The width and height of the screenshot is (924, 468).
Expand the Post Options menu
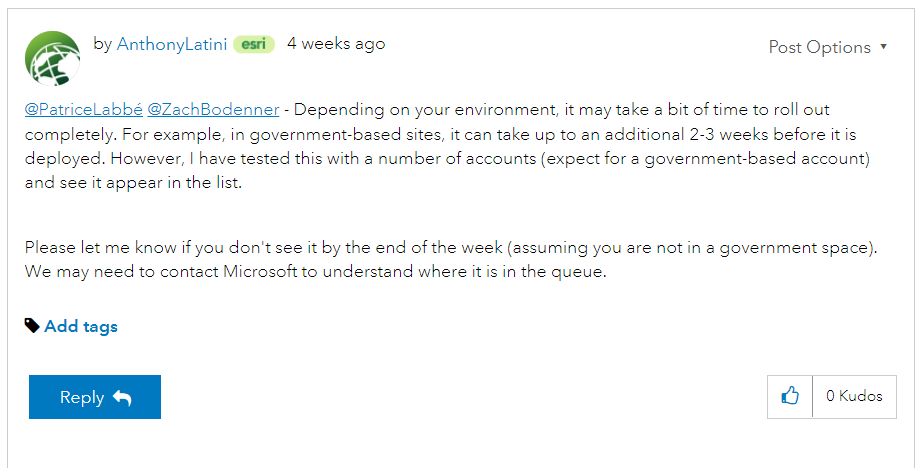[819, 47]
